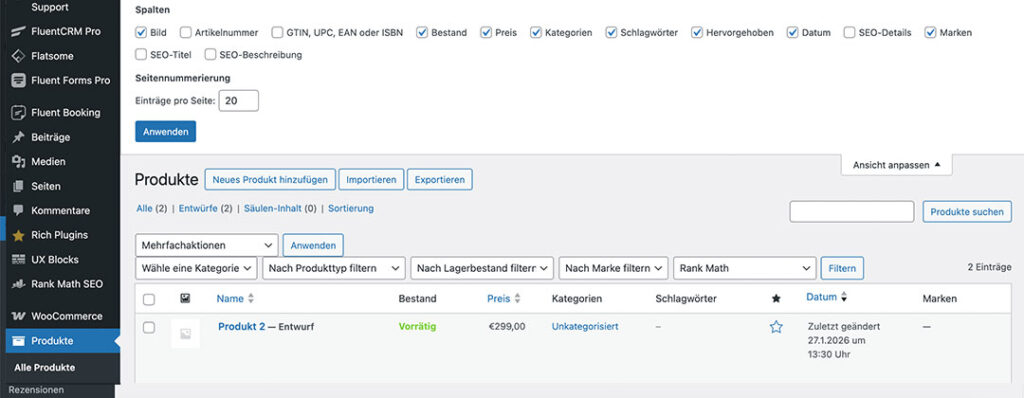
Task: Uncheck the Kategorien column checkbox
Action: point(536,32)
